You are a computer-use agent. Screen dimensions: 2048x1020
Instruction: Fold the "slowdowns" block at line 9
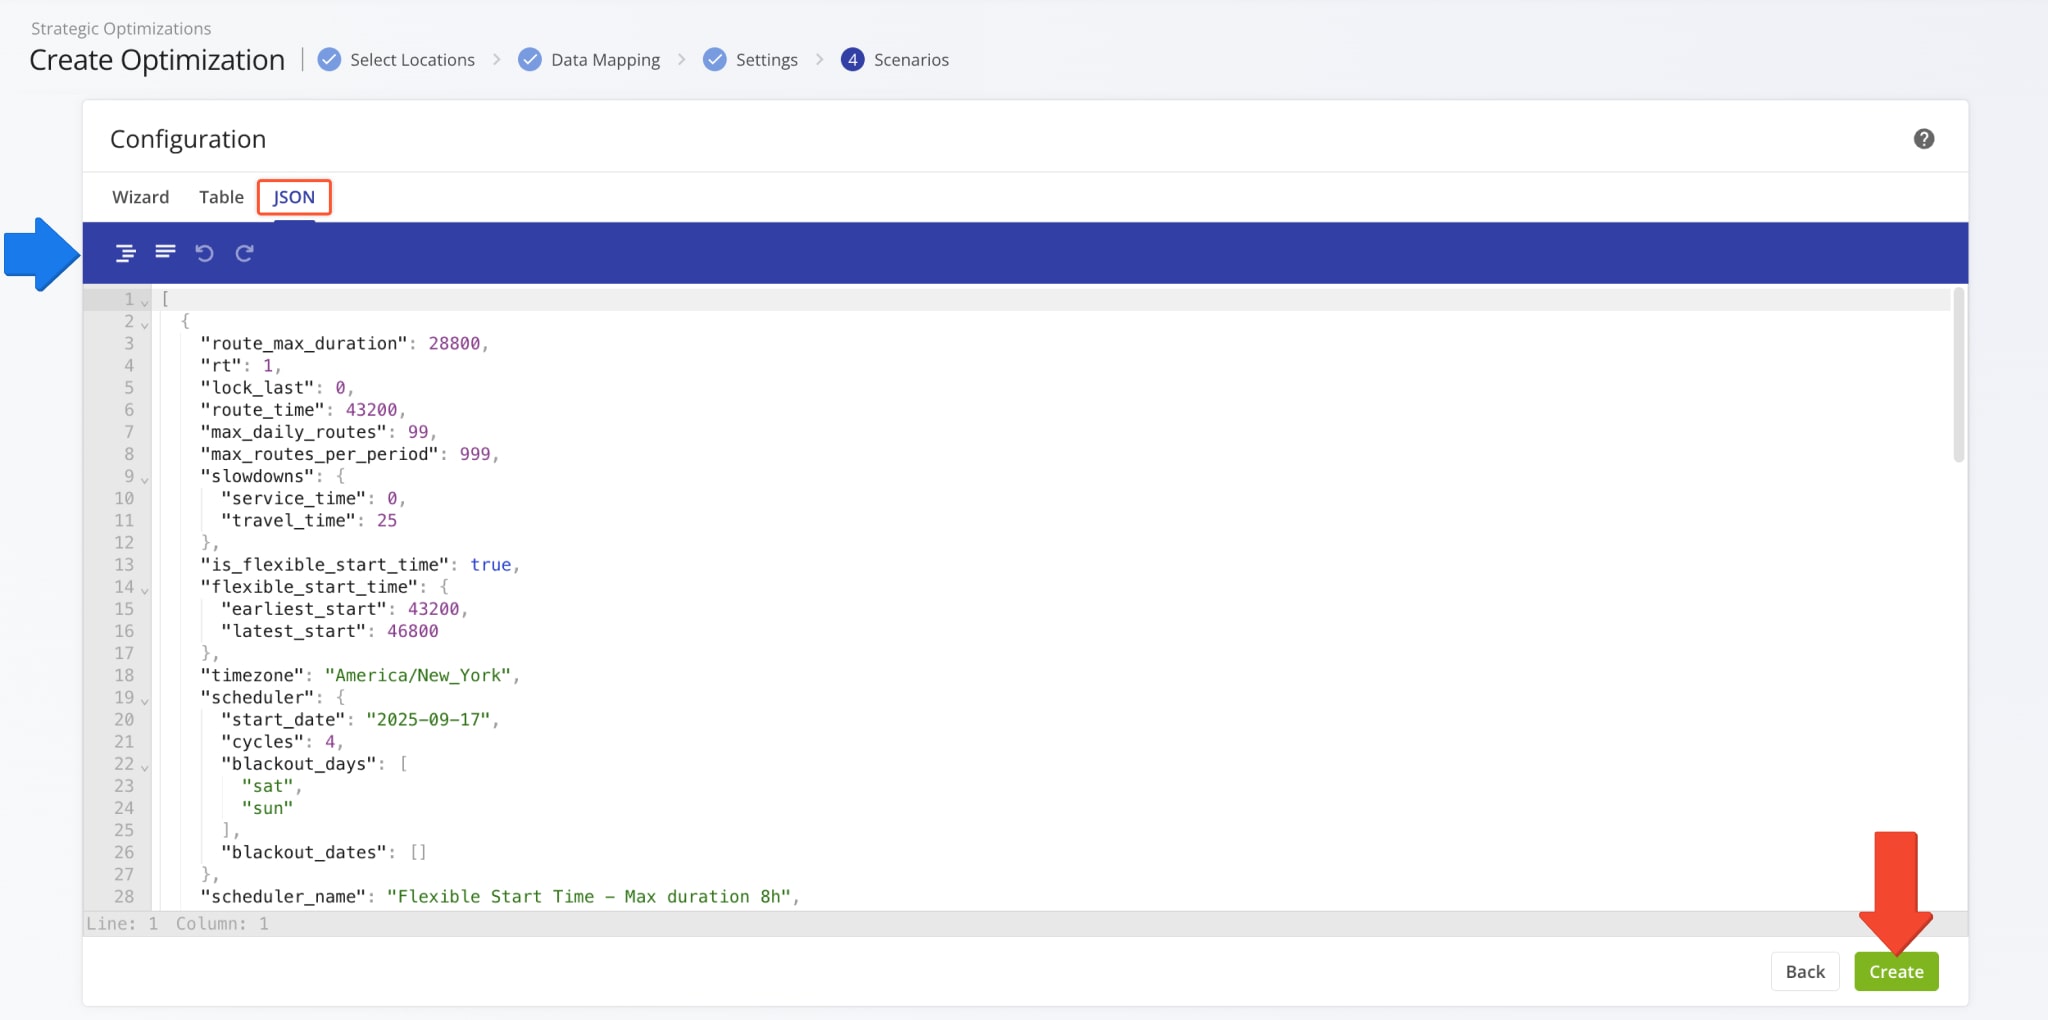coord(145,479)
